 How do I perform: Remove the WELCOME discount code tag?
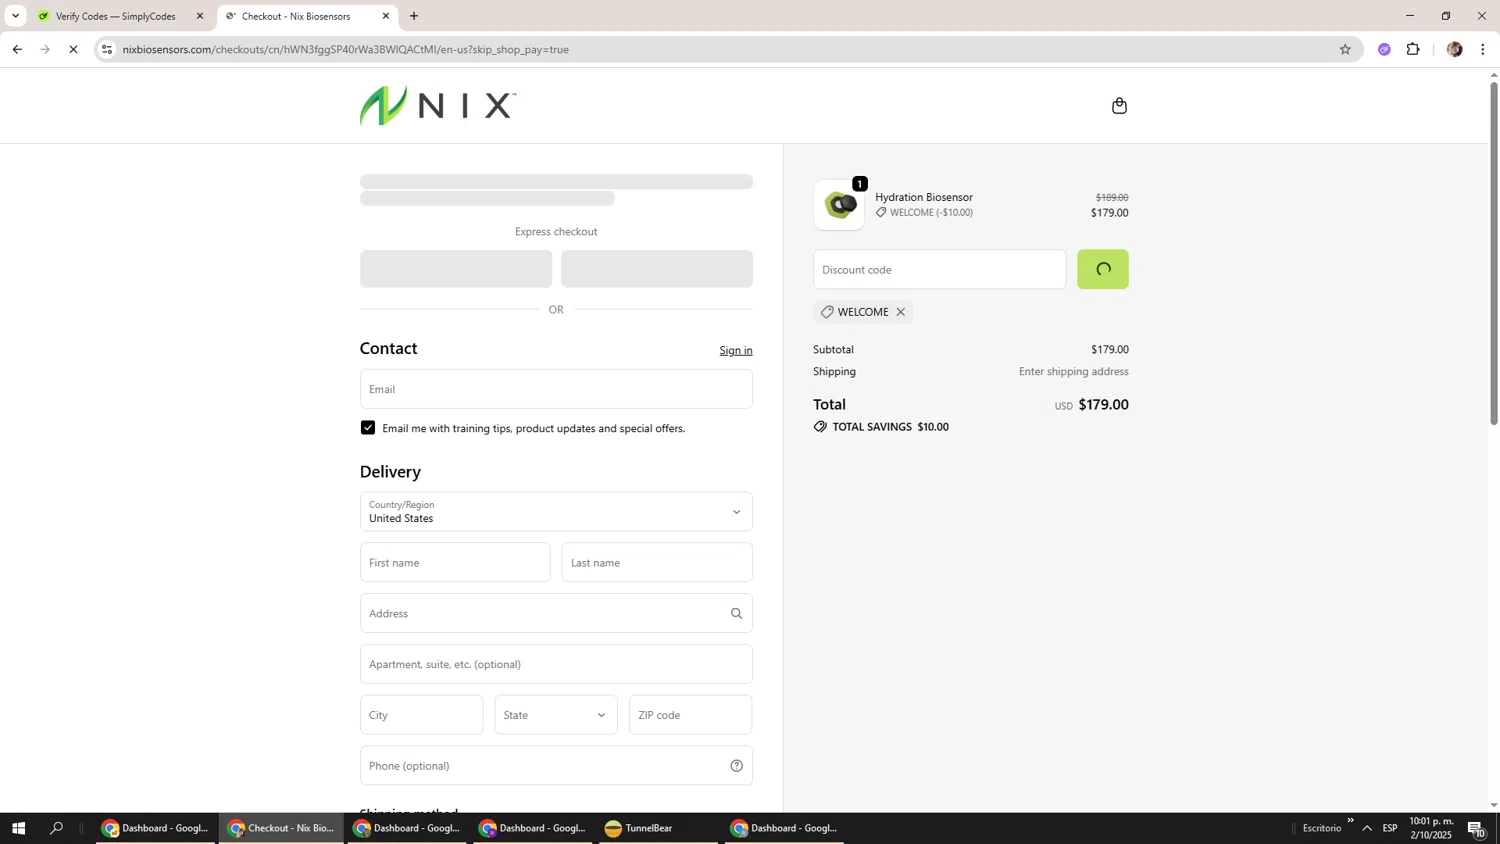point(901,312)
